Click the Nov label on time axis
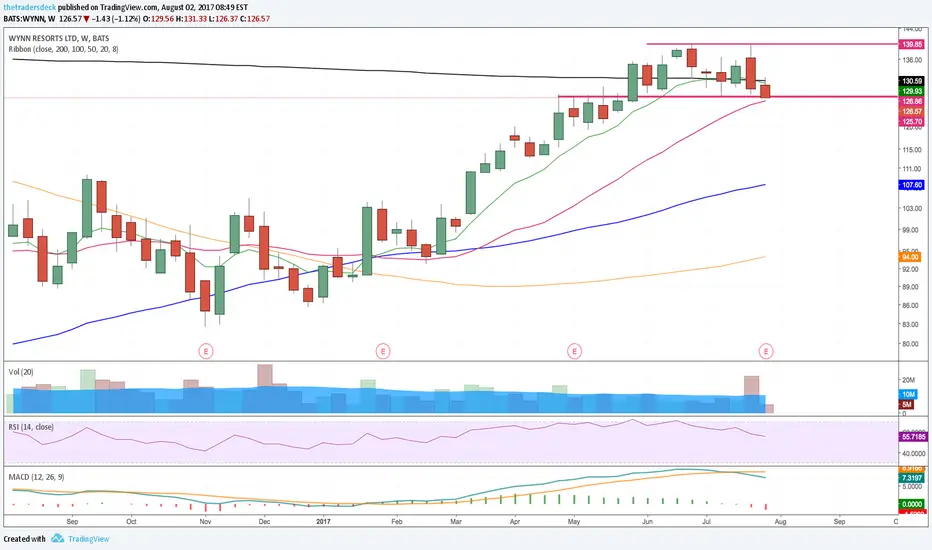 click(x=205, y=521)
